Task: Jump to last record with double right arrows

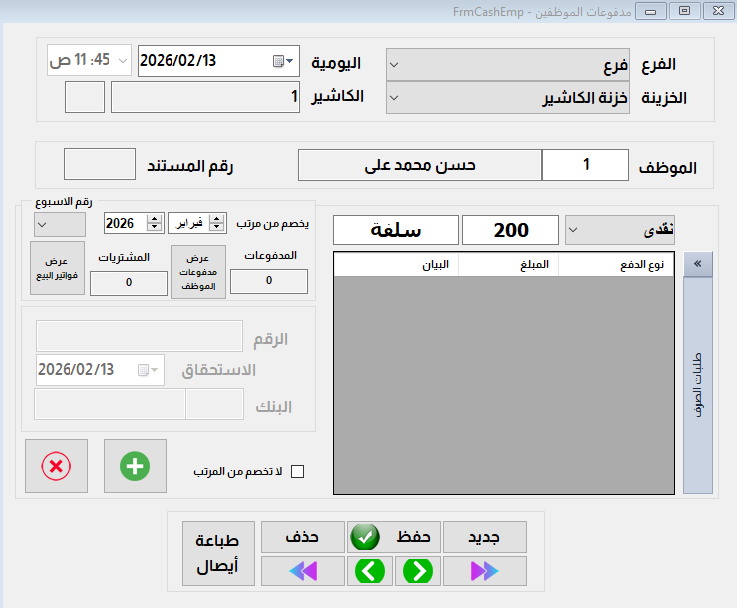Action: 484,571
